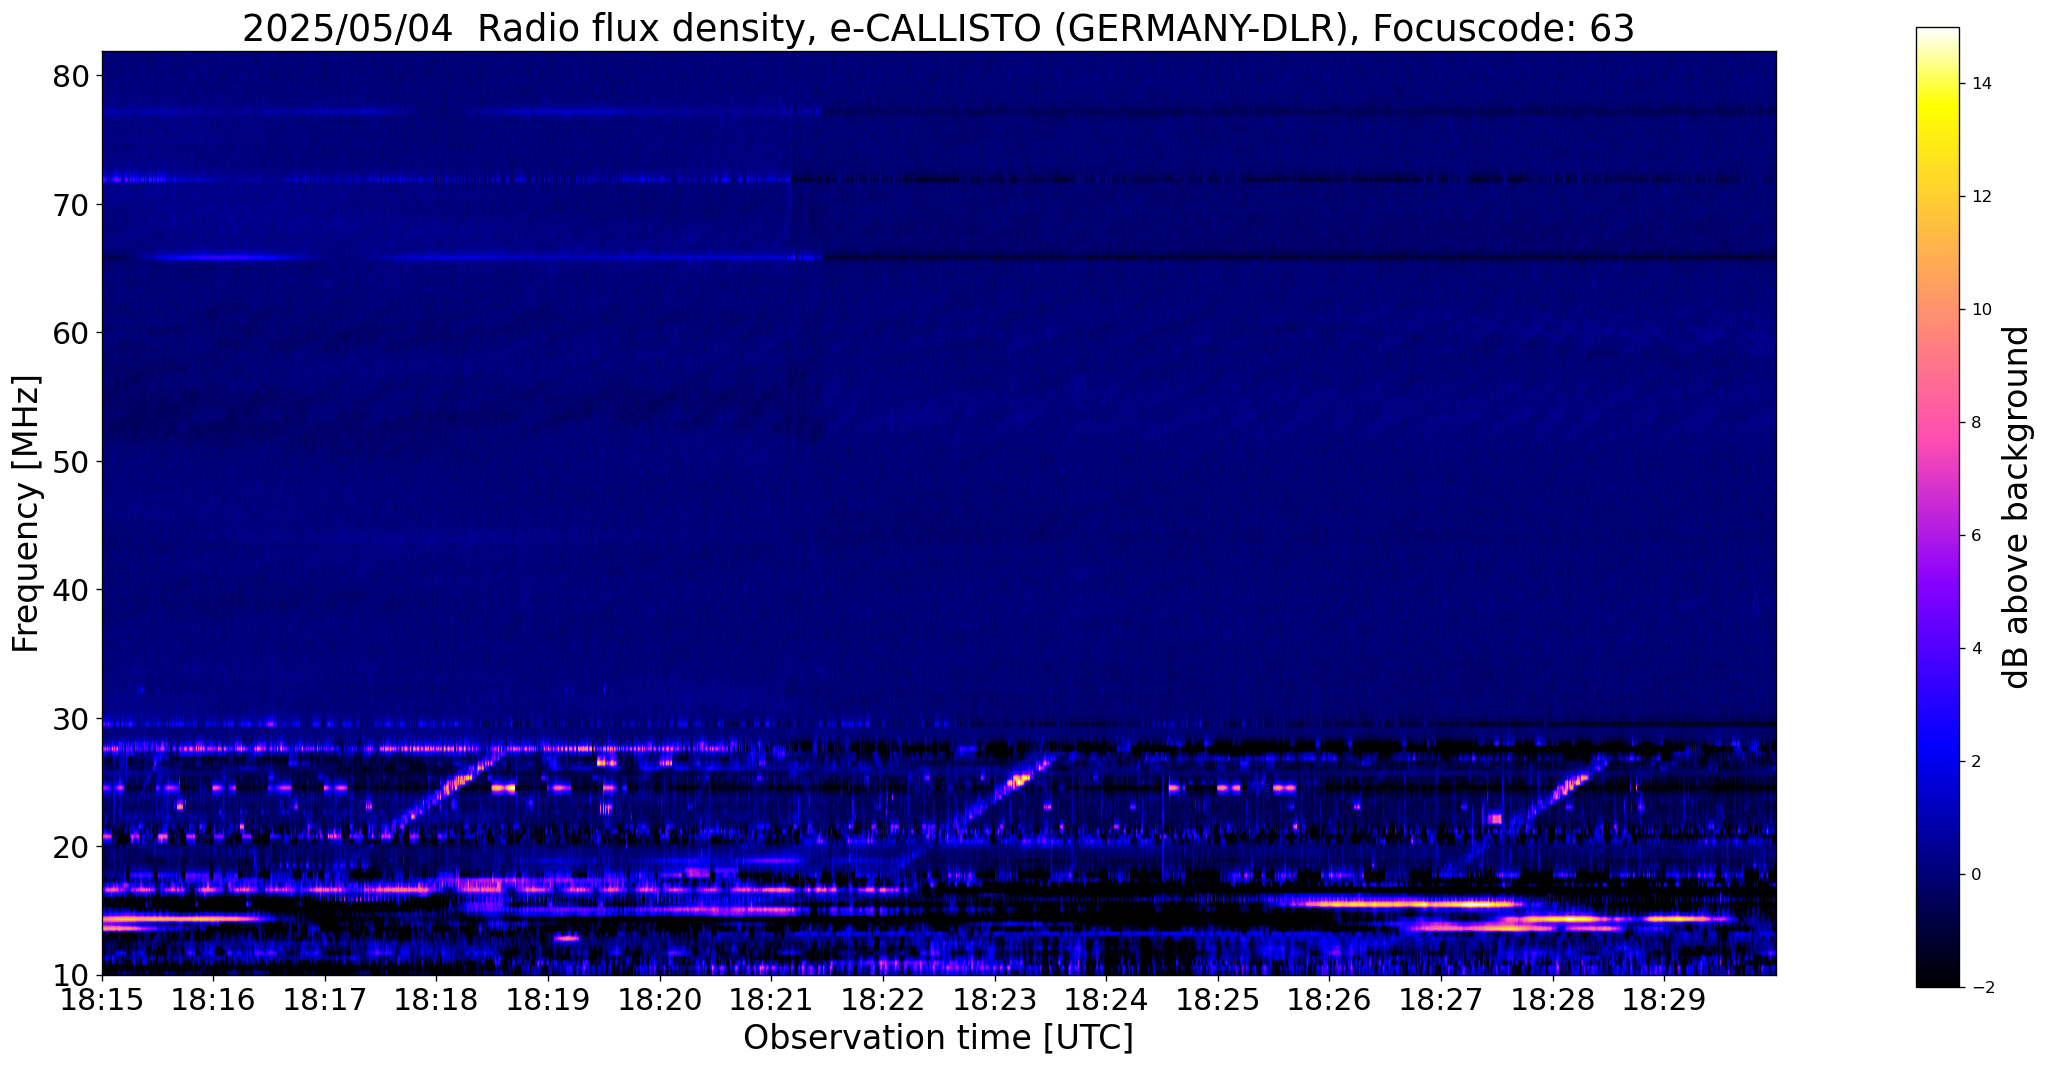Image resolution: width=2047 pixels, height=1067 pixels.
Task: Click the 18:26 time tick label
Action: coord(1329,999)
